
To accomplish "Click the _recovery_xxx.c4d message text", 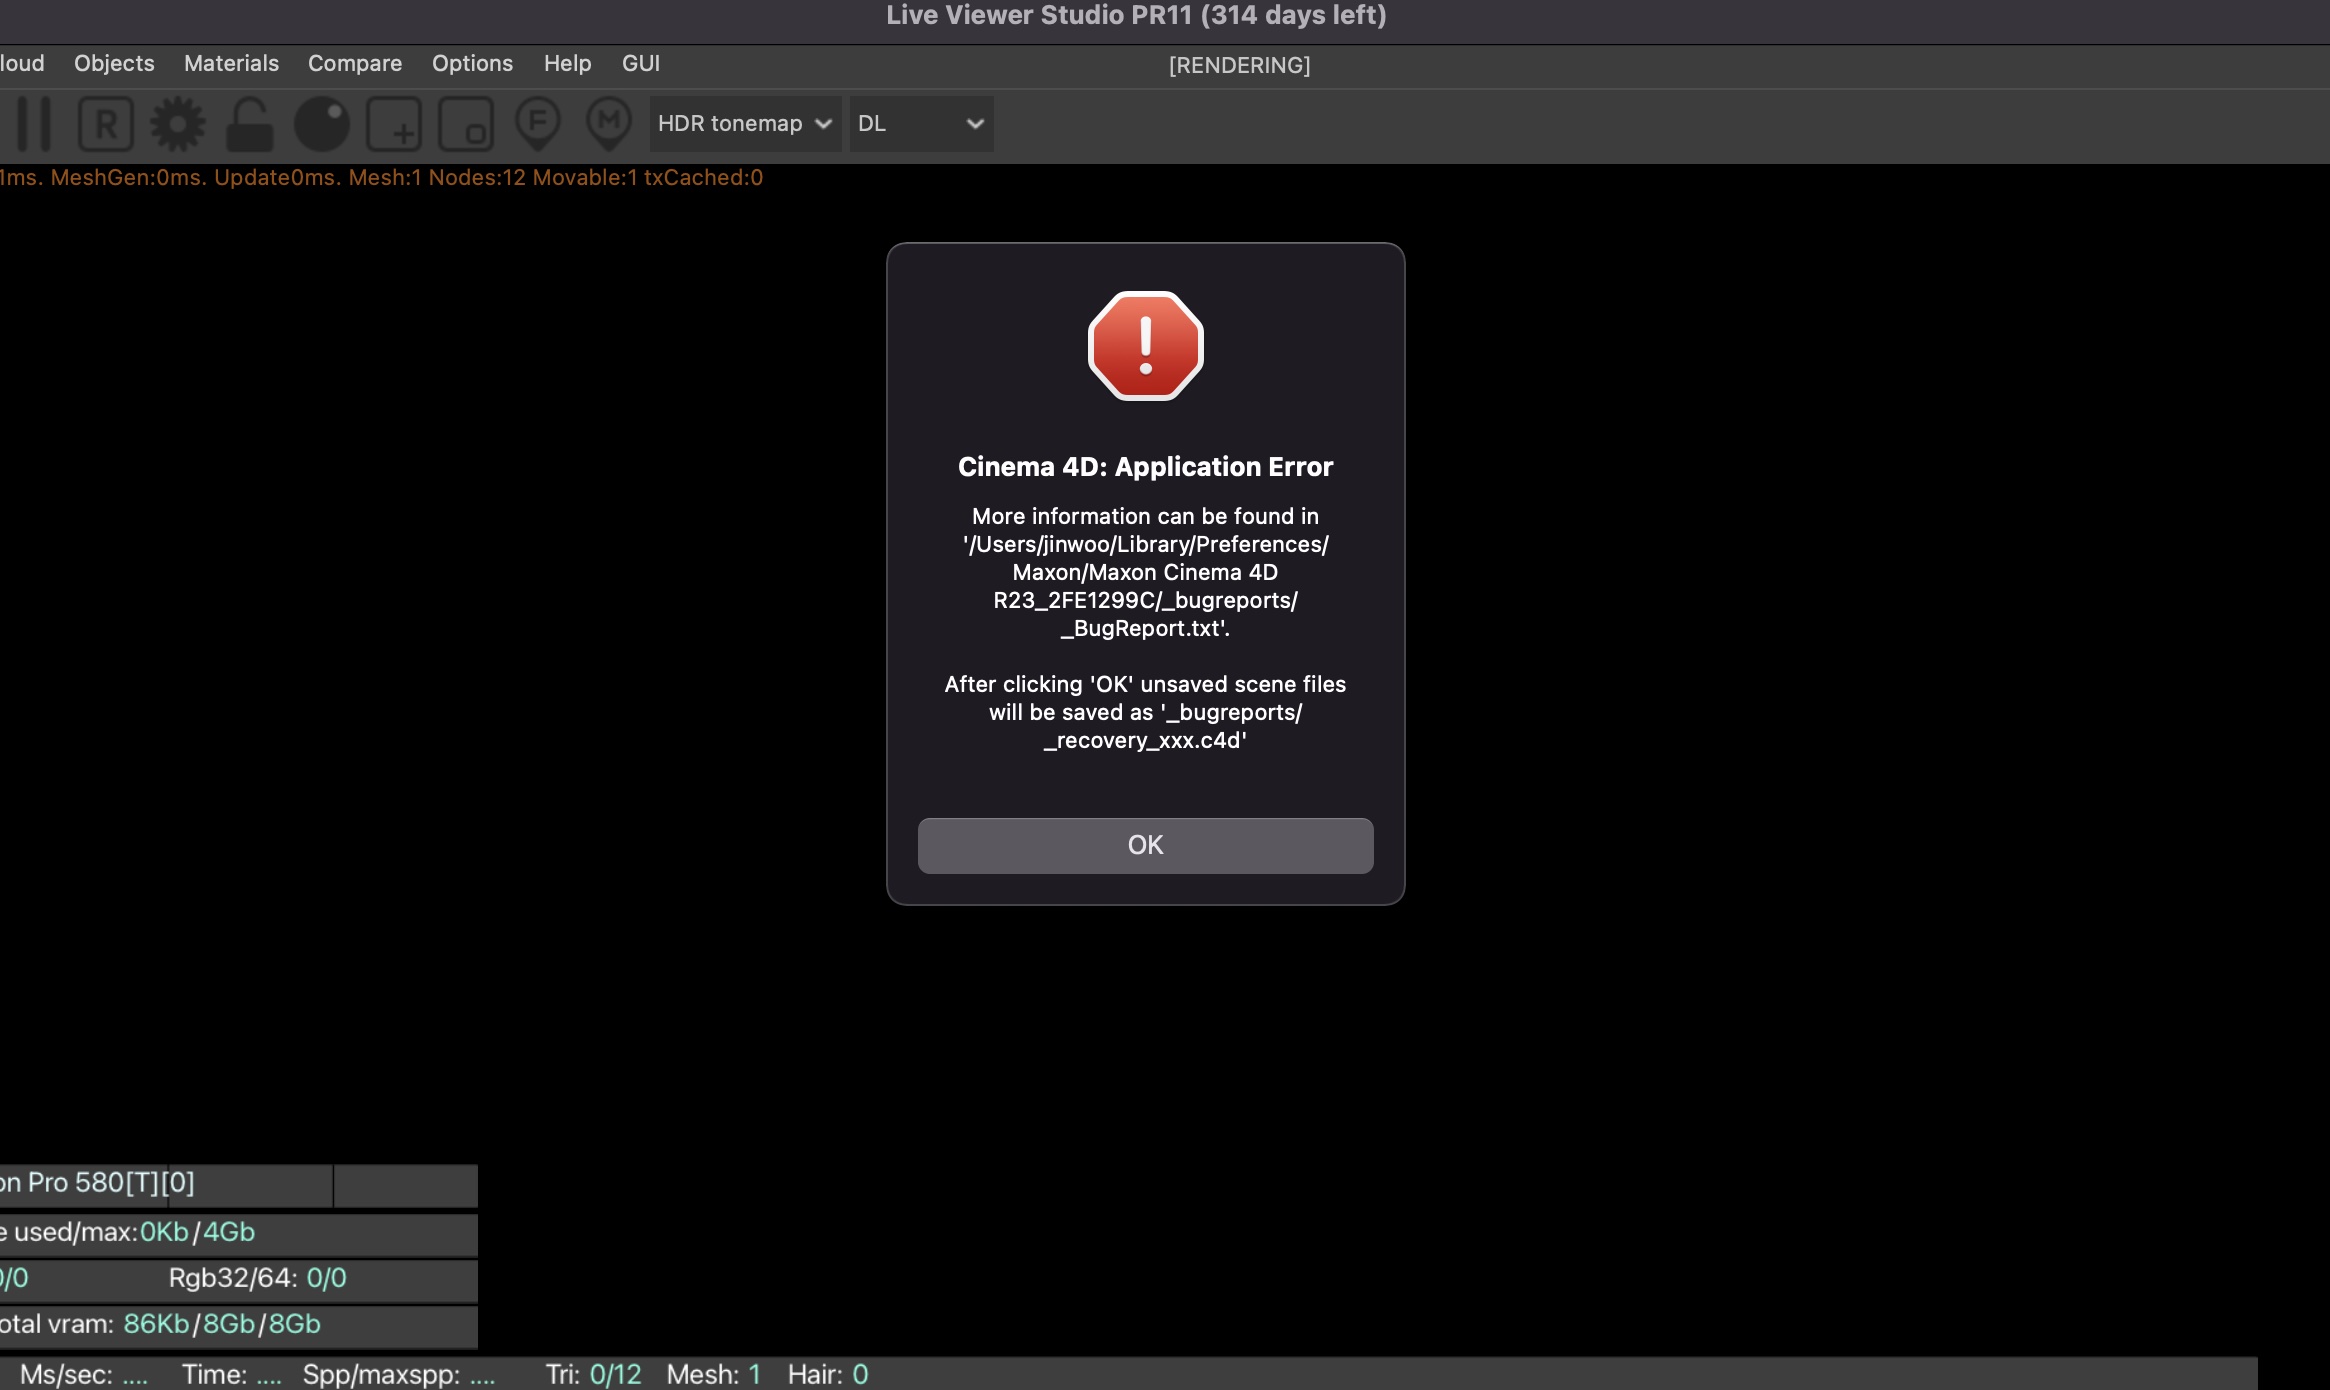I will tap(1145, 712).
